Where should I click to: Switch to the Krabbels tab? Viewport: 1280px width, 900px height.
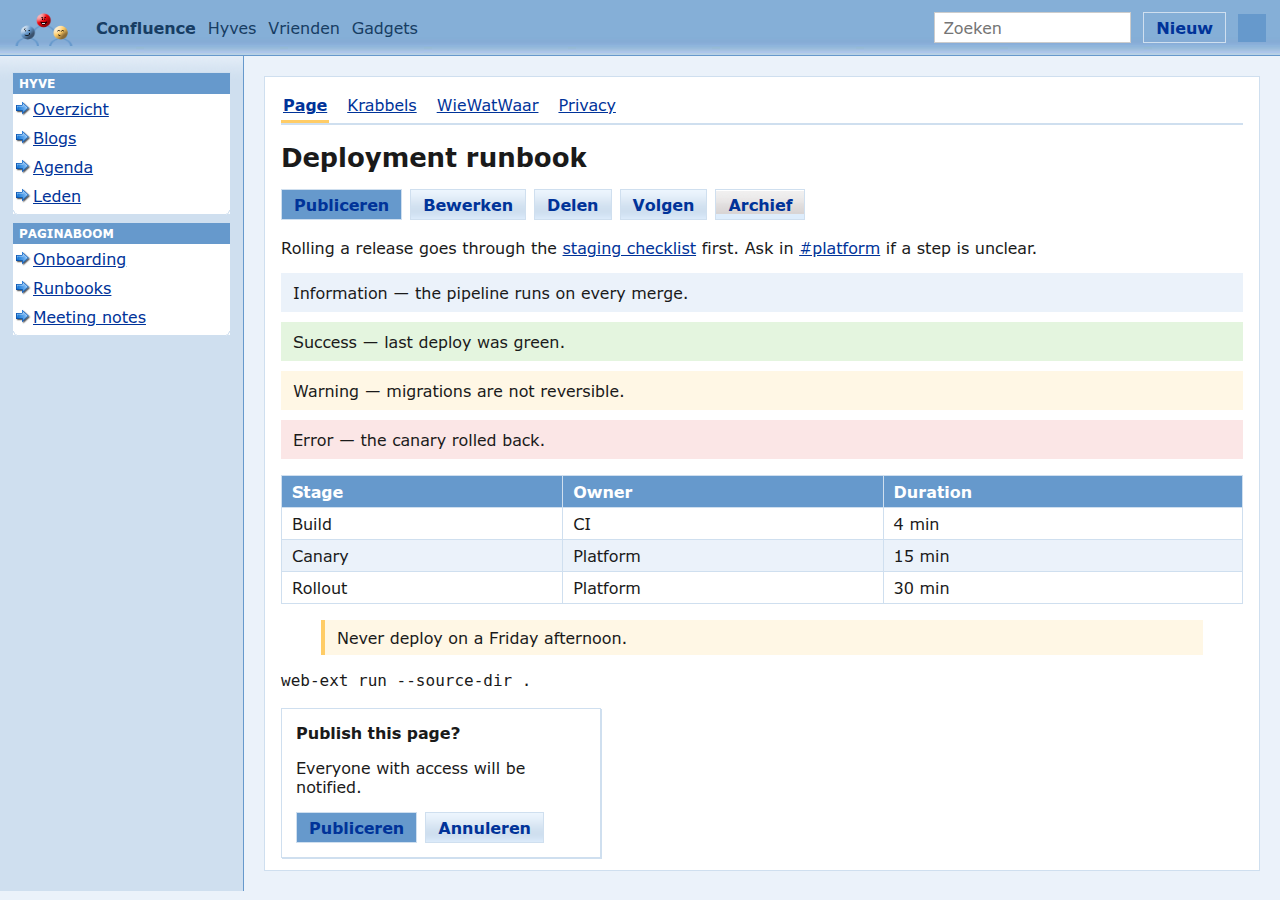(x=382, y=105)
